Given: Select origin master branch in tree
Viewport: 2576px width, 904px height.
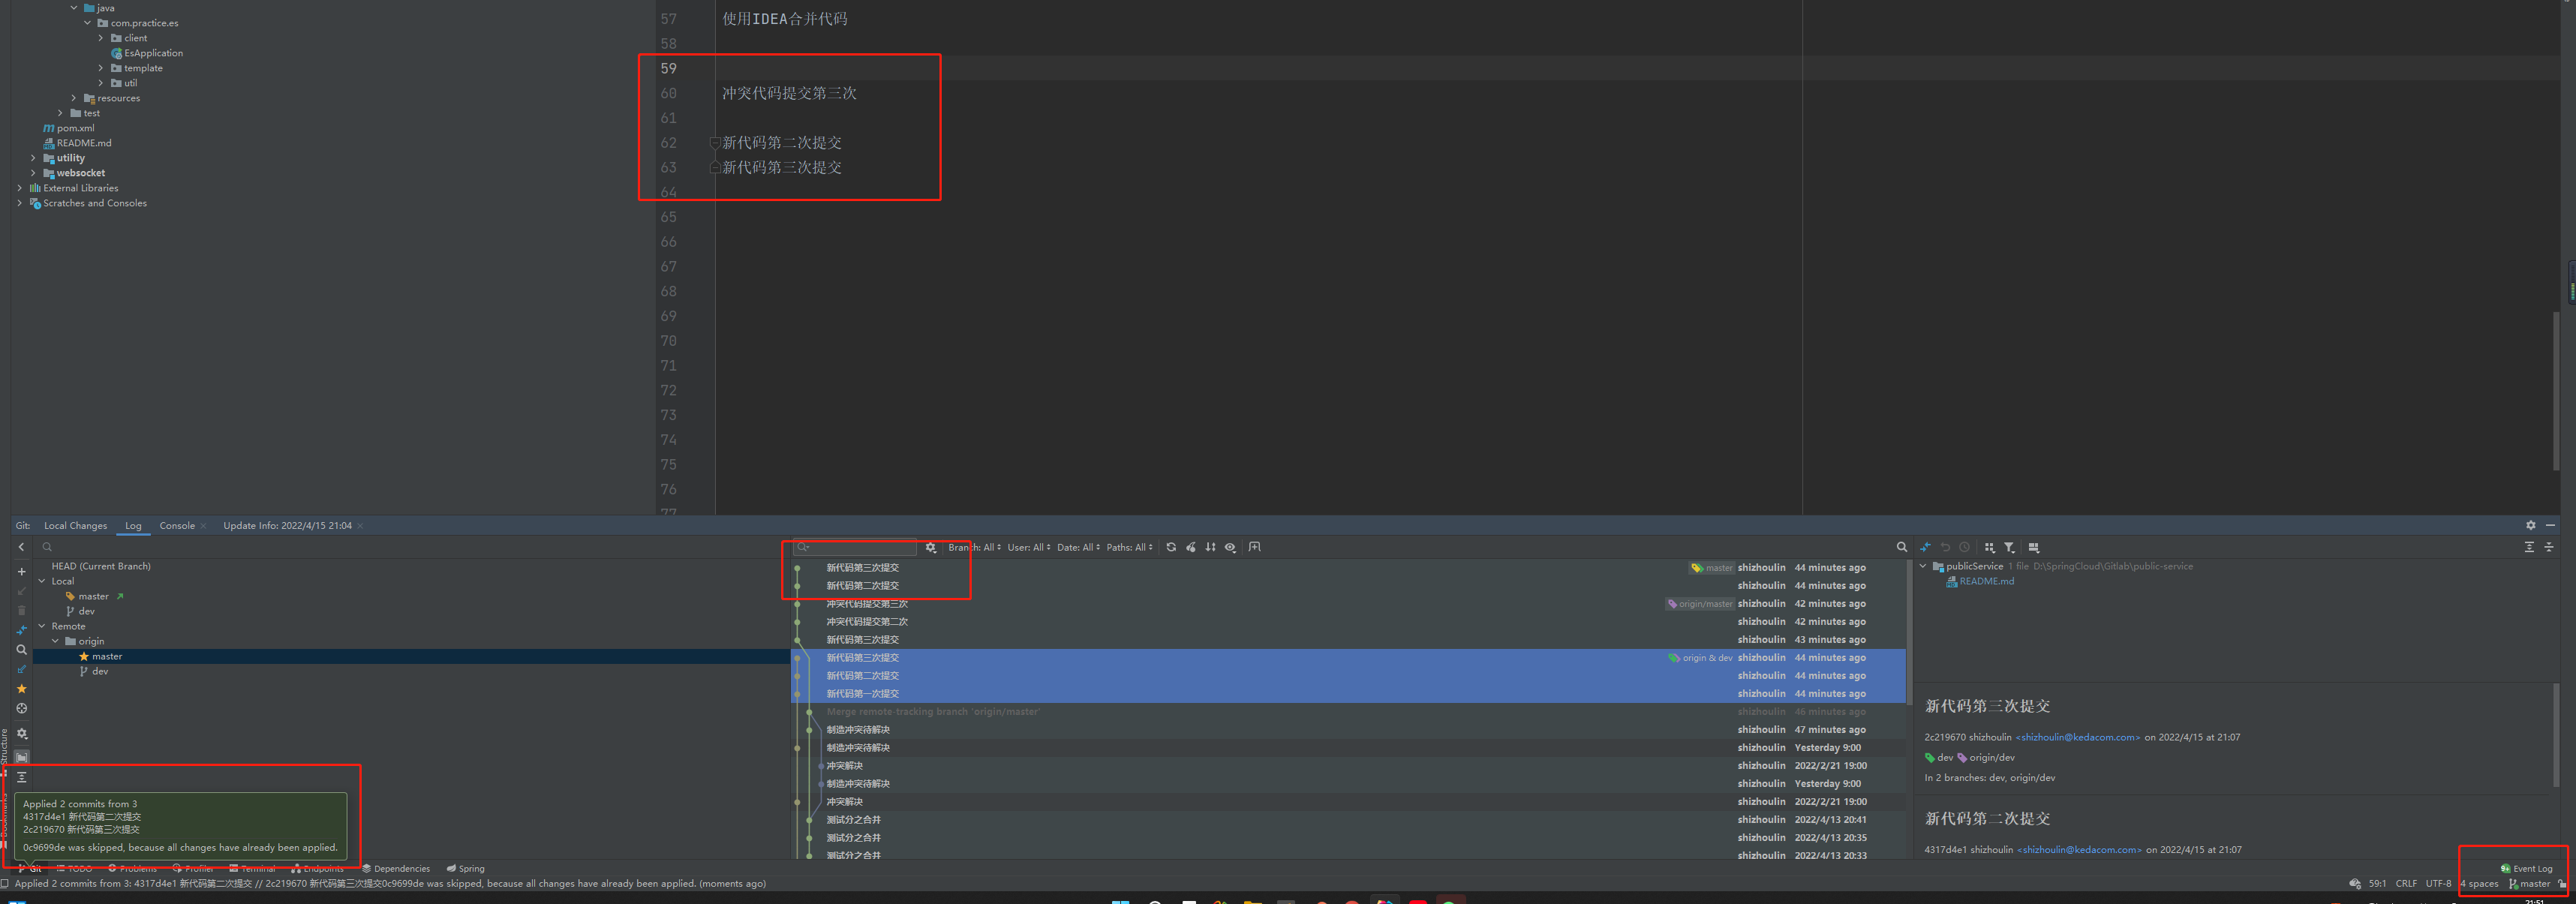Looking at the screenshot, I should pyautogui.click(x=107, y=657).
